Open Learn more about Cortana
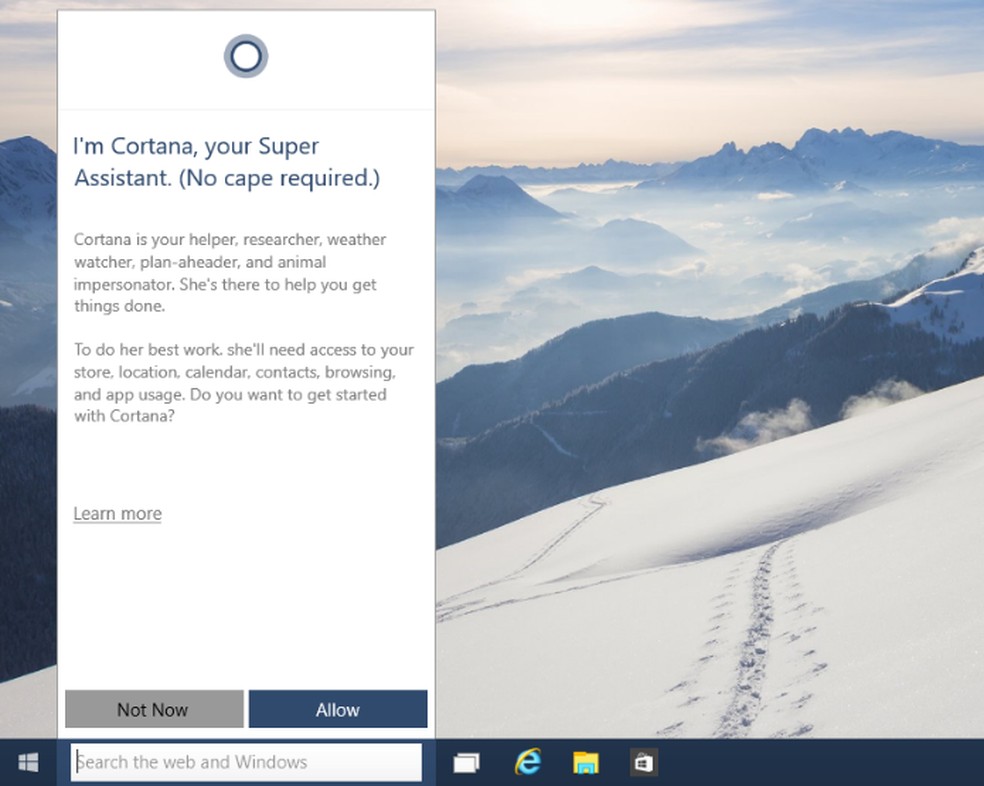This screenshot has height=786, width=984. click(117, 513)
